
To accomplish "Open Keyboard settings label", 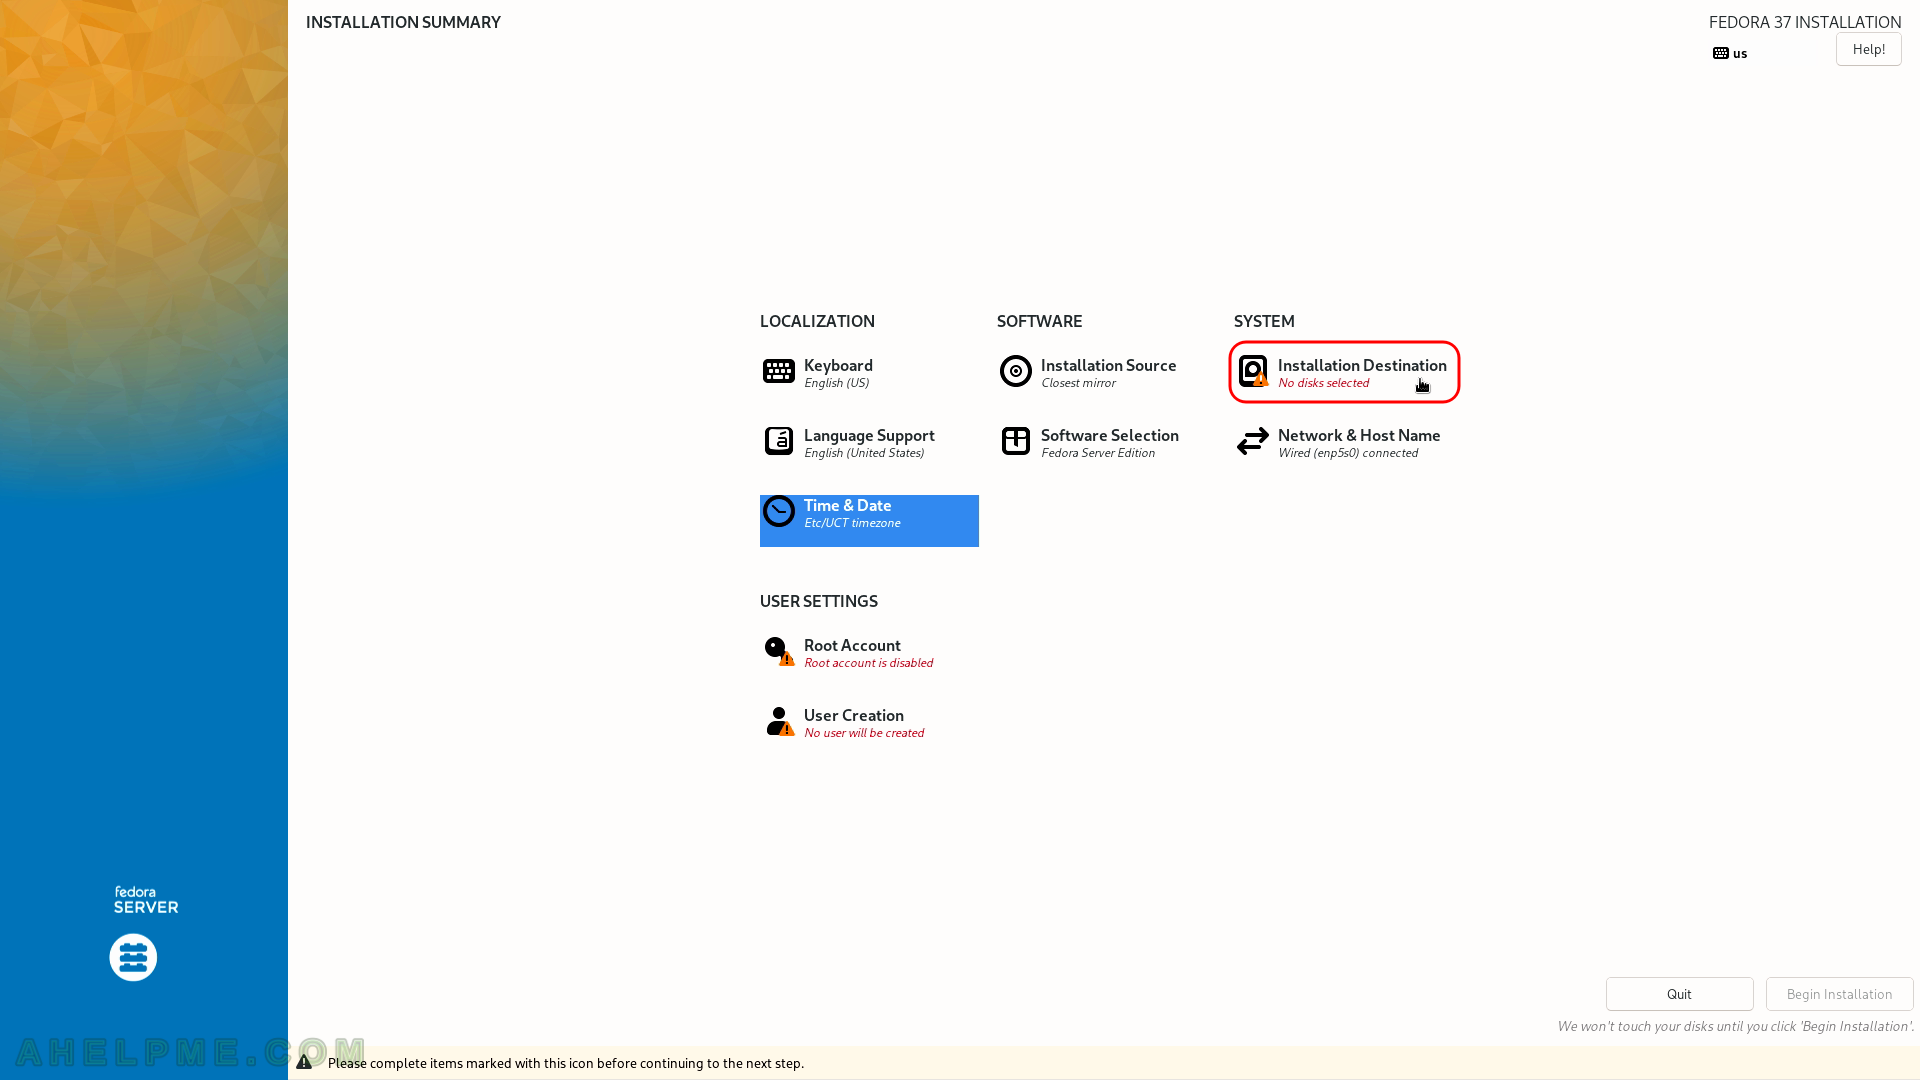I will pos(838,365).
